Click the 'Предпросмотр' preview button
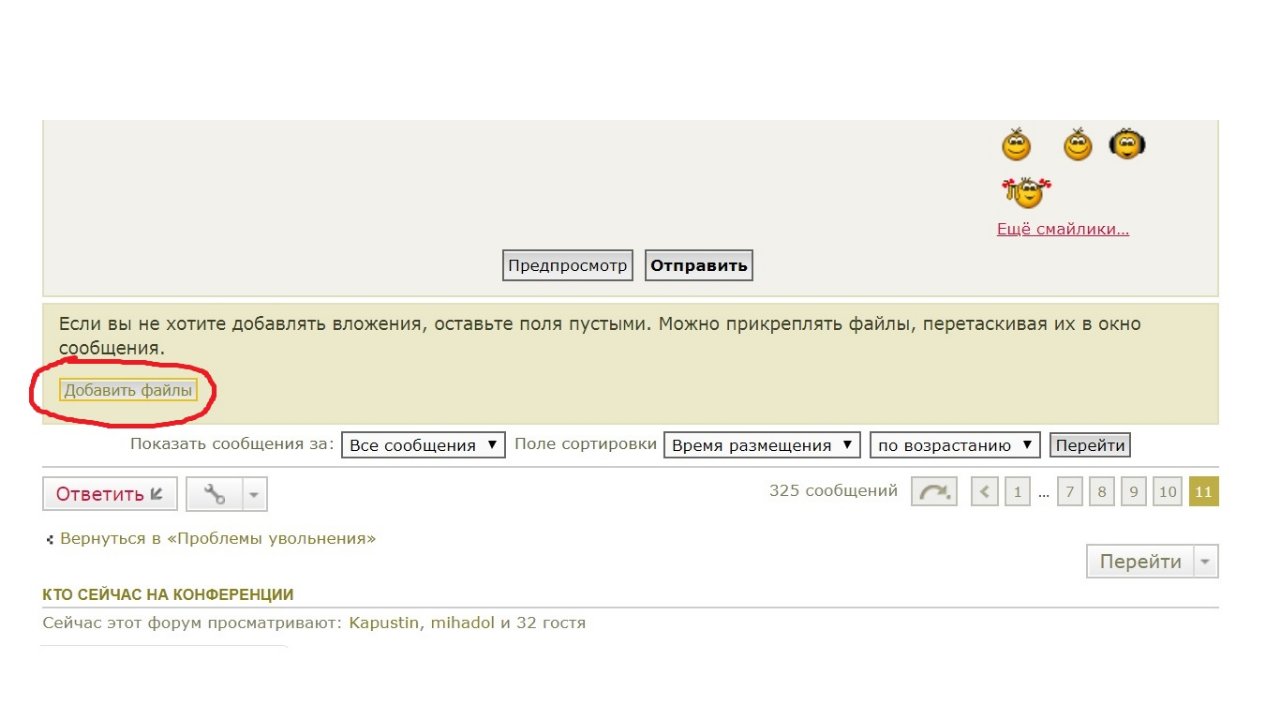Viewport: 1280px width, 720px height. coord(567,266)
